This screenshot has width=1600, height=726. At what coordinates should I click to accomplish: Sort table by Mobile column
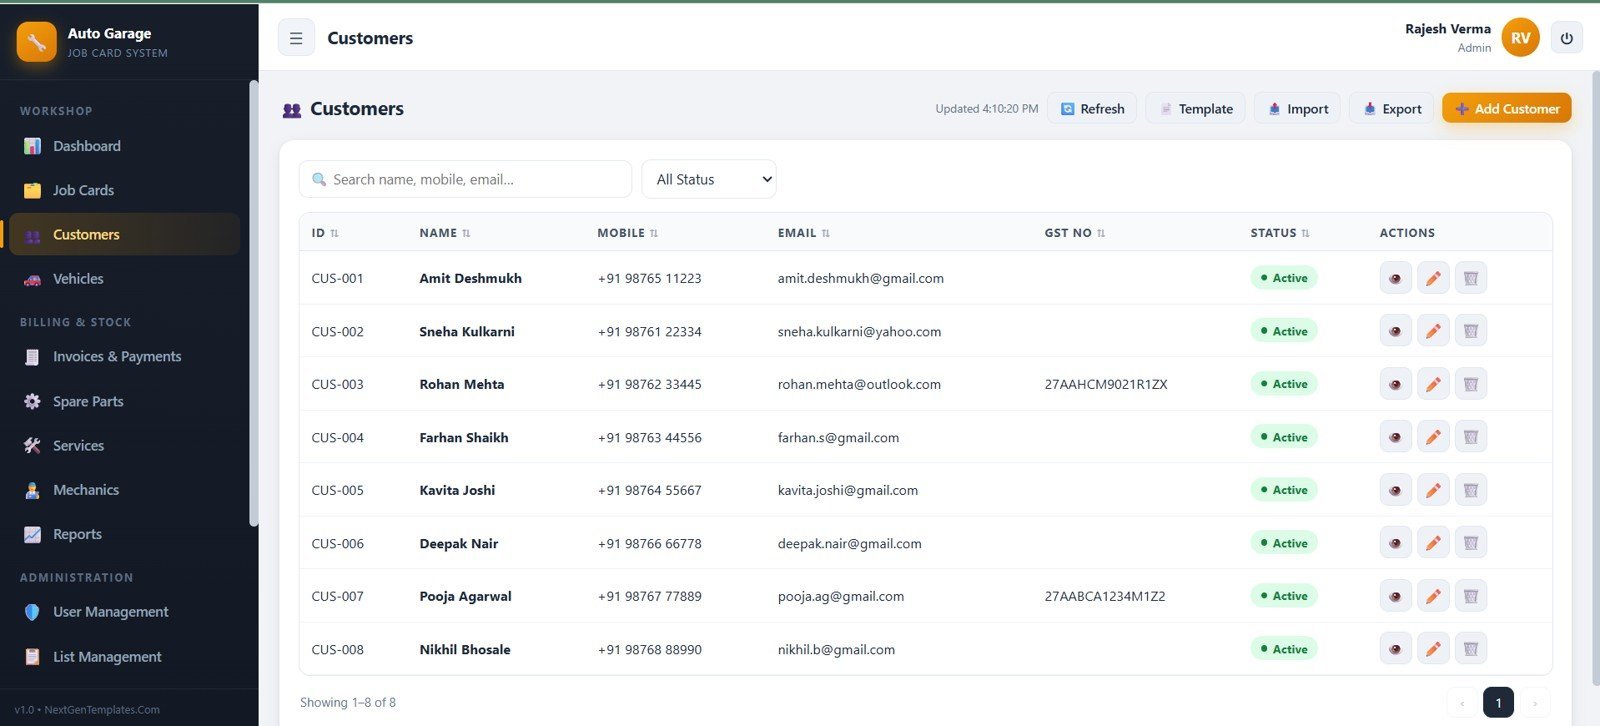point(628,233)
